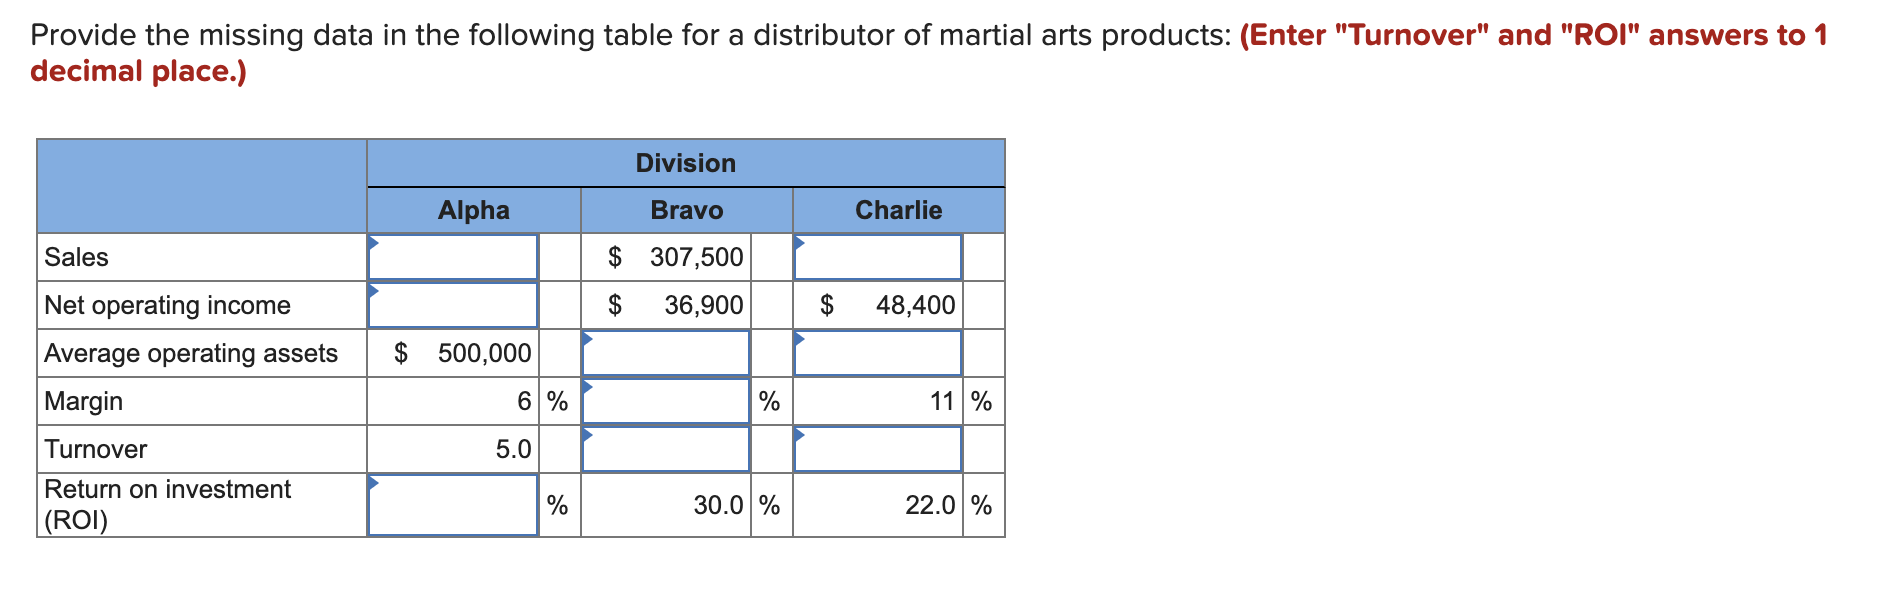
Task: Click the Net operating income field for Alpha
Action: [452, 305]
